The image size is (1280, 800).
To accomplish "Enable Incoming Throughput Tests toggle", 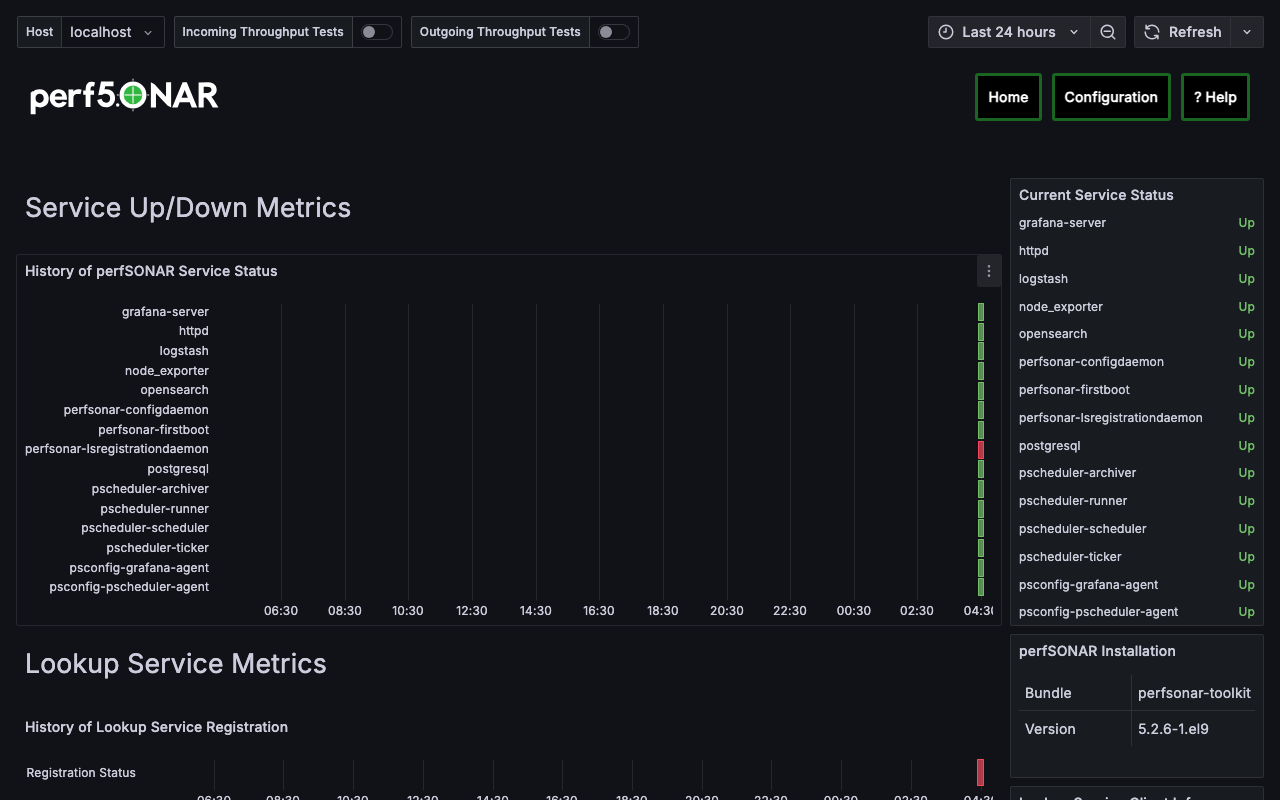I will click(x=377, y=32).
